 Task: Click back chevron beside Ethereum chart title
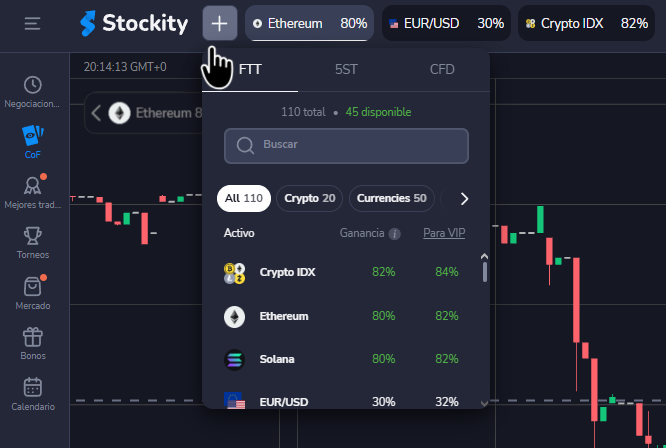pyautogui.click(x=96, y=113)
